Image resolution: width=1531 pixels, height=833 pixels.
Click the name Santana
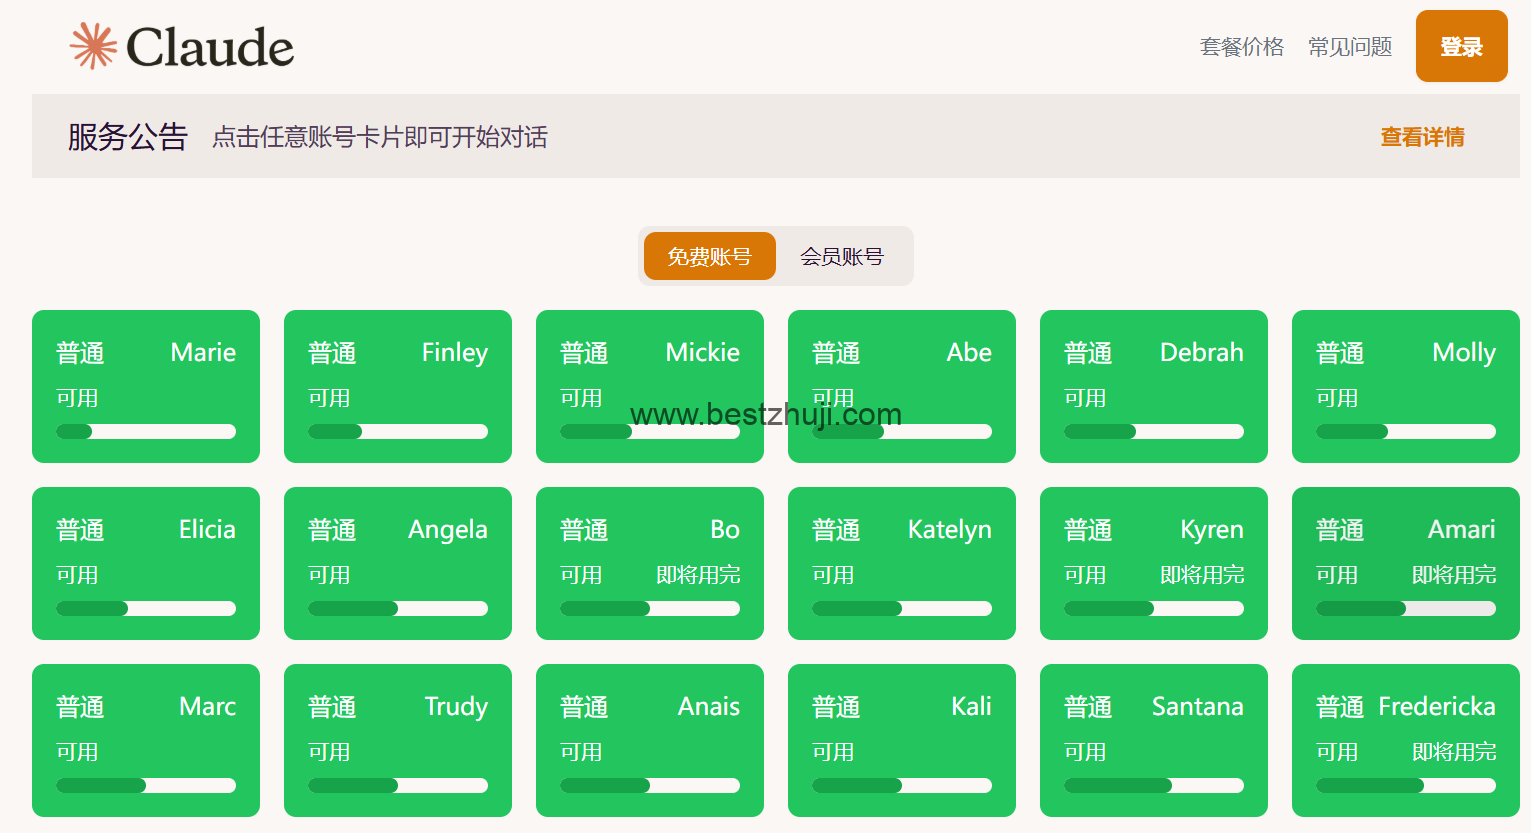[1197, 706]
